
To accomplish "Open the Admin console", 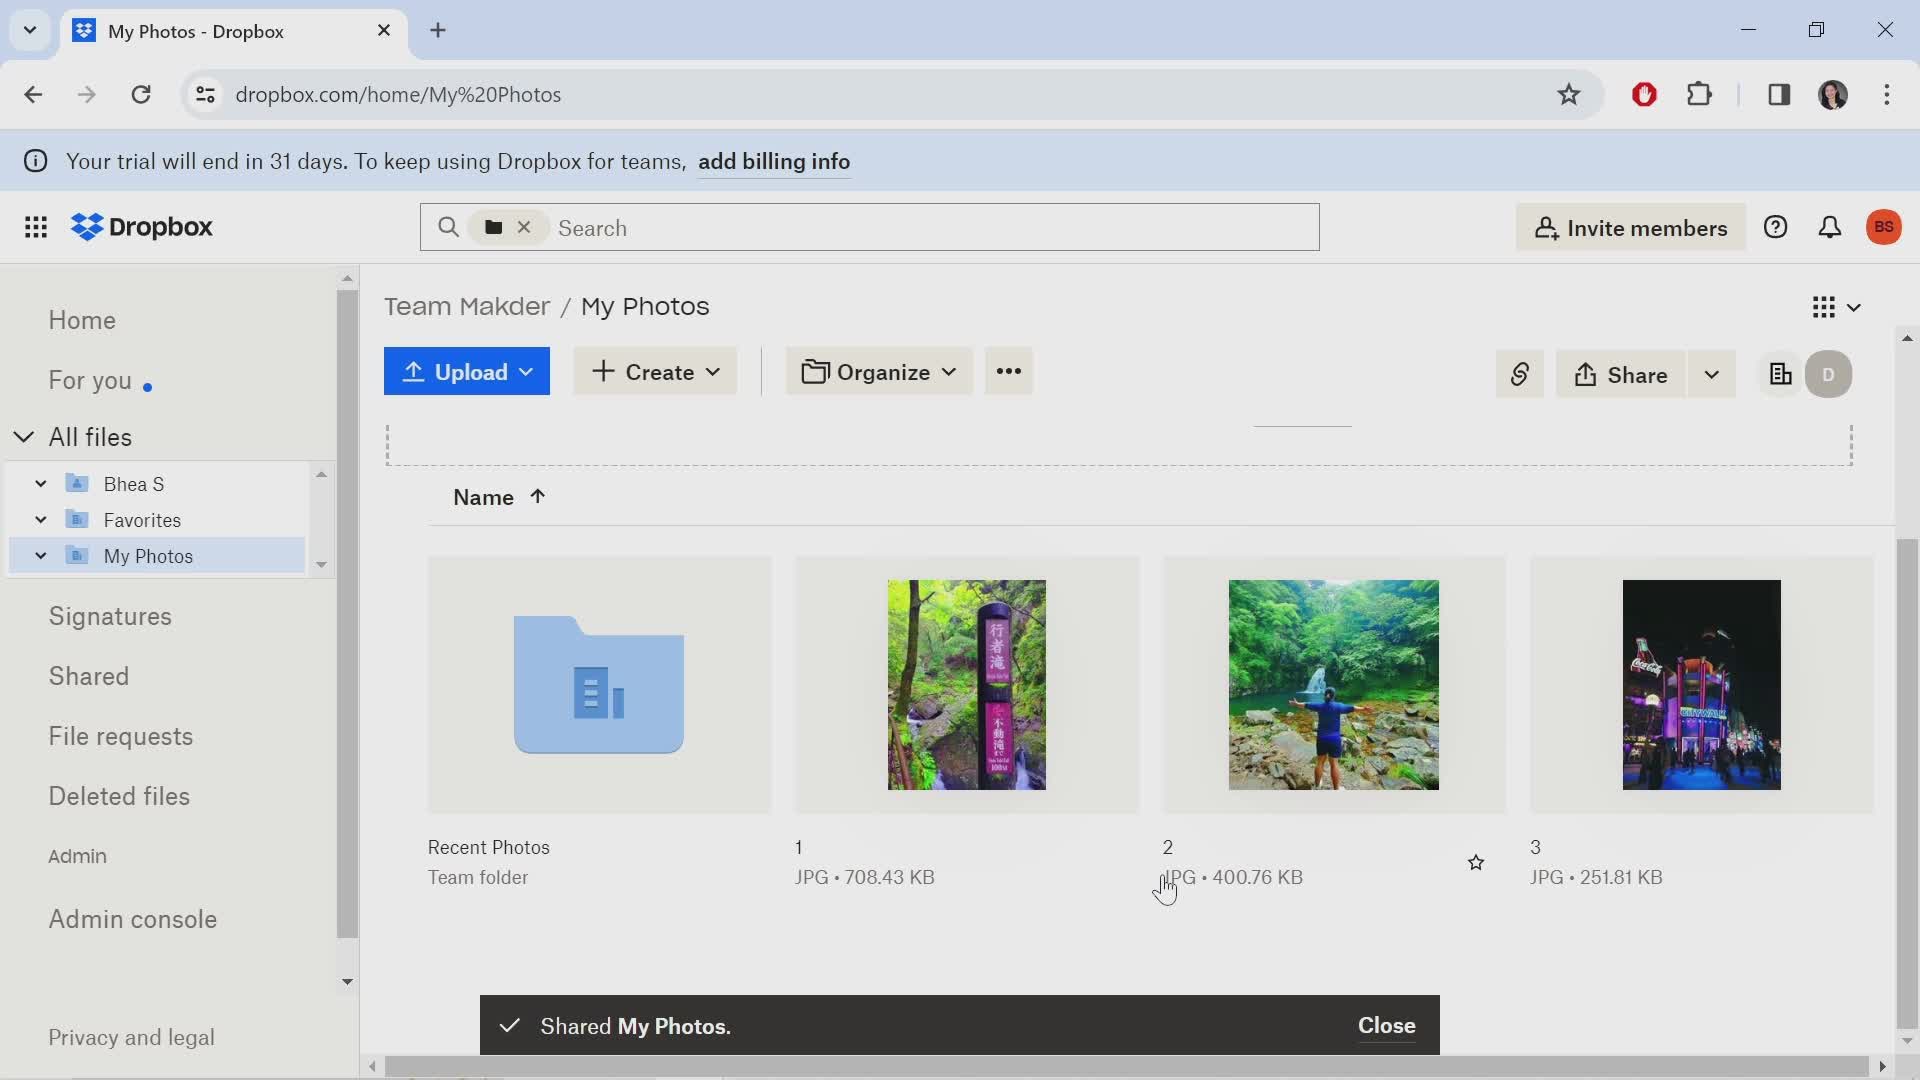I will point(133,919).
